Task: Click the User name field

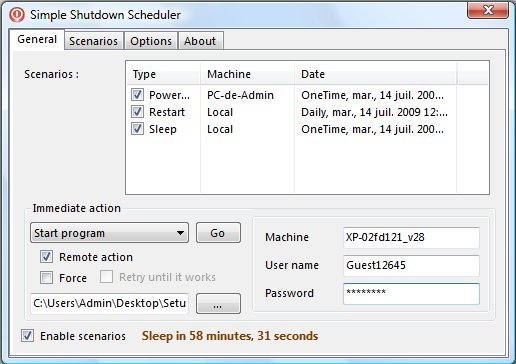Action: [411, 265]
